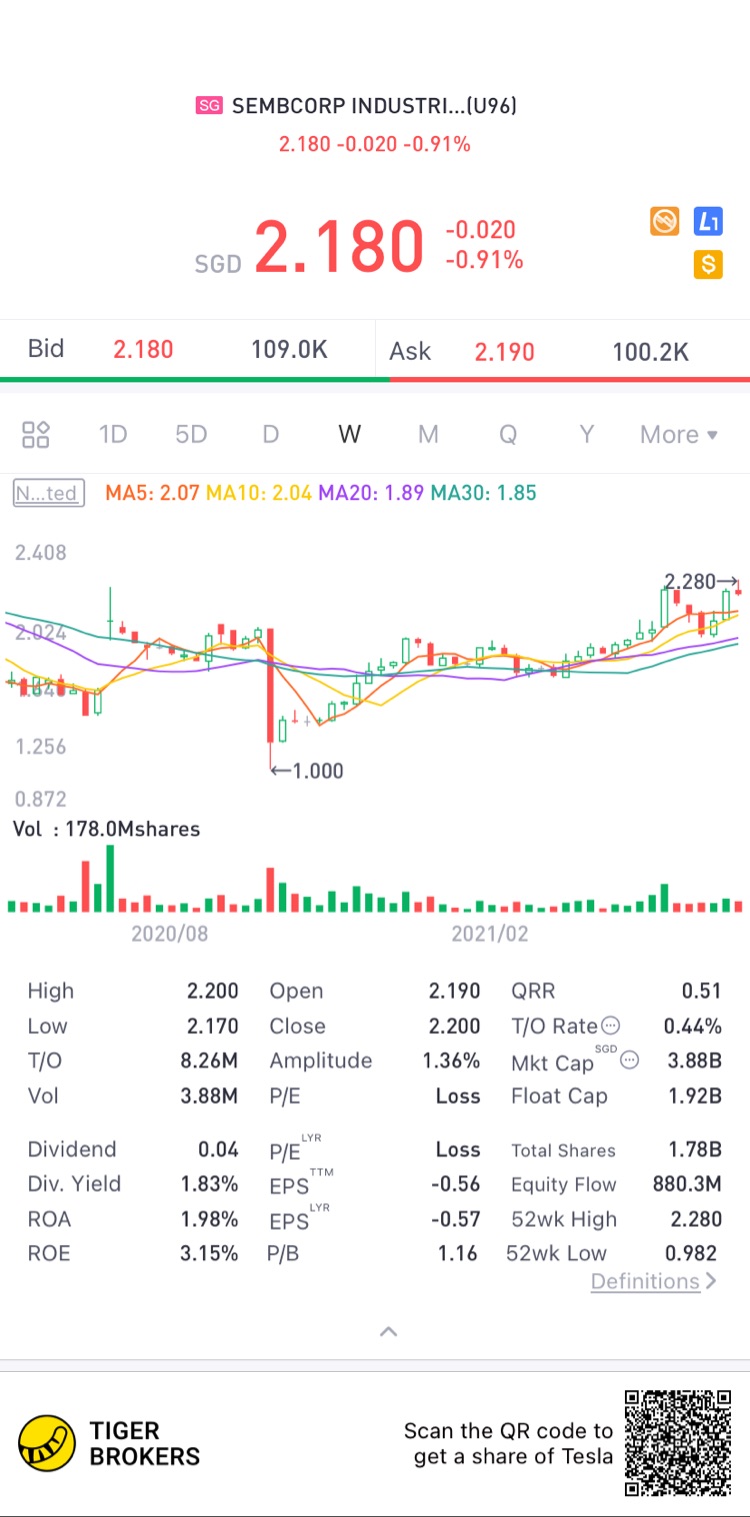Tap the QR code image
Viewport: 750px width, 1517px height.
pos(679,1443)
